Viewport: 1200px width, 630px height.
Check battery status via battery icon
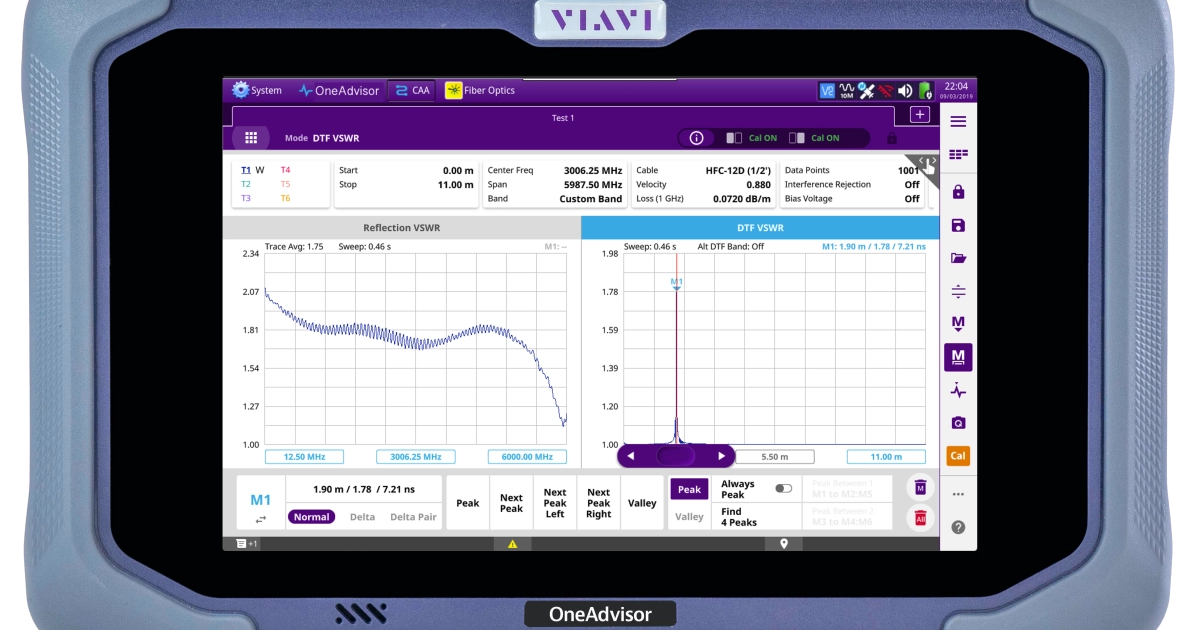(924, 90)
